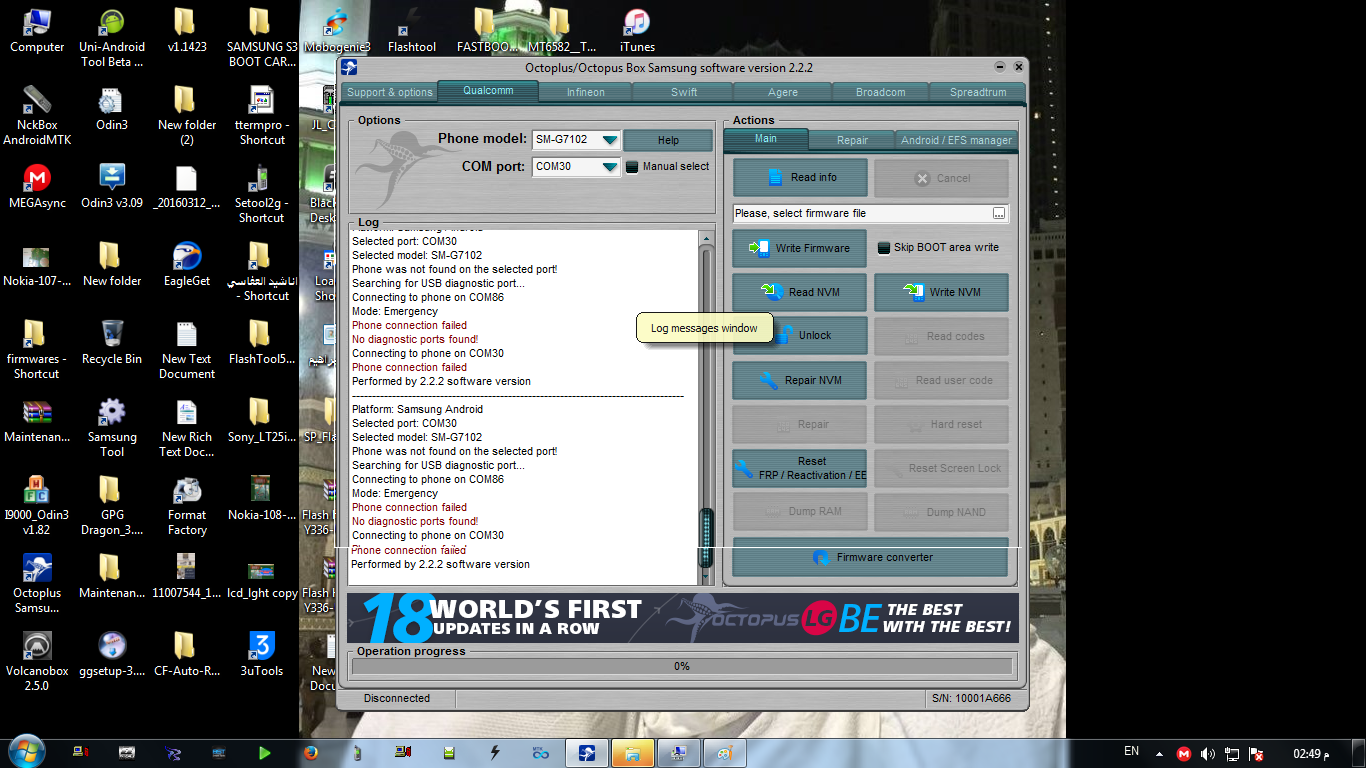
Task: Launch Firefox from the taskbar
Action: pyautogui.click(x=310, y=753)
